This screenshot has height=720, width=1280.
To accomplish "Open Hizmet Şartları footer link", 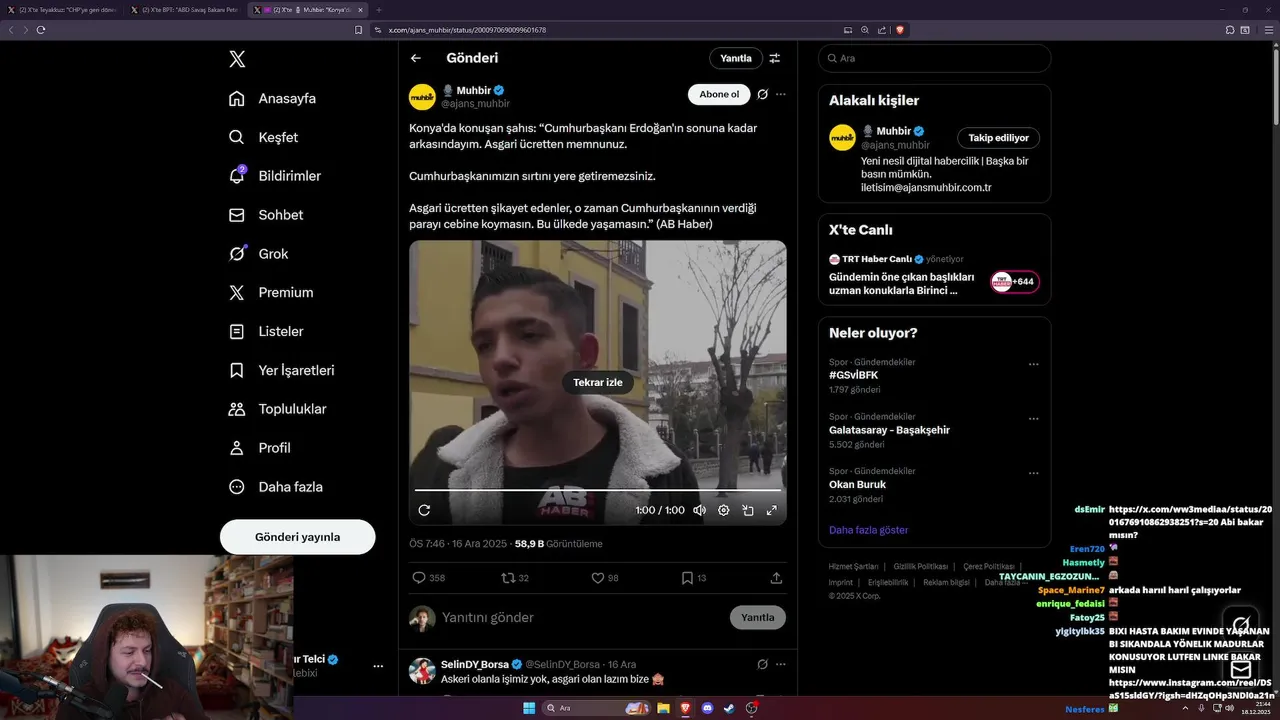I will pos(853,567).
